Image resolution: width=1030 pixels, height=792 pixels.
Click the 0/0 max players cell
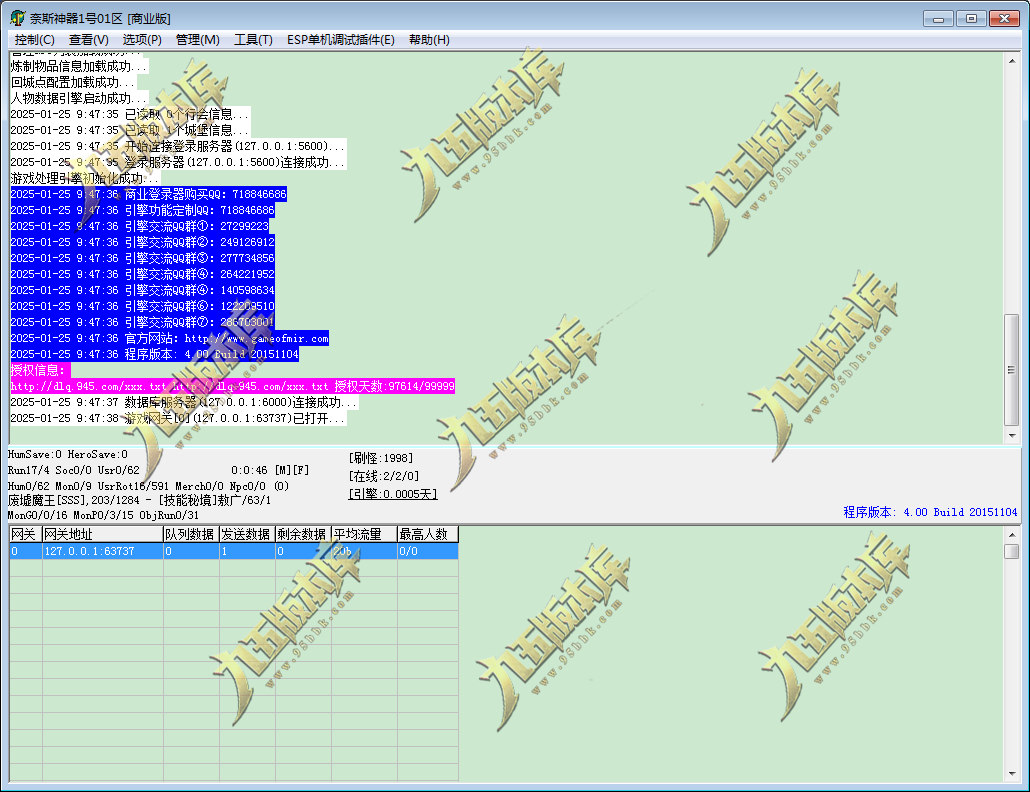(428, 552)
